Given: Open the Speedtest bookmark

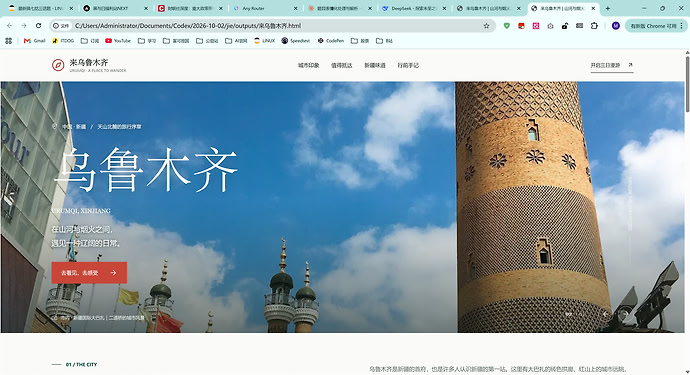Looking at the screenshot, I should tap(296, 40).
